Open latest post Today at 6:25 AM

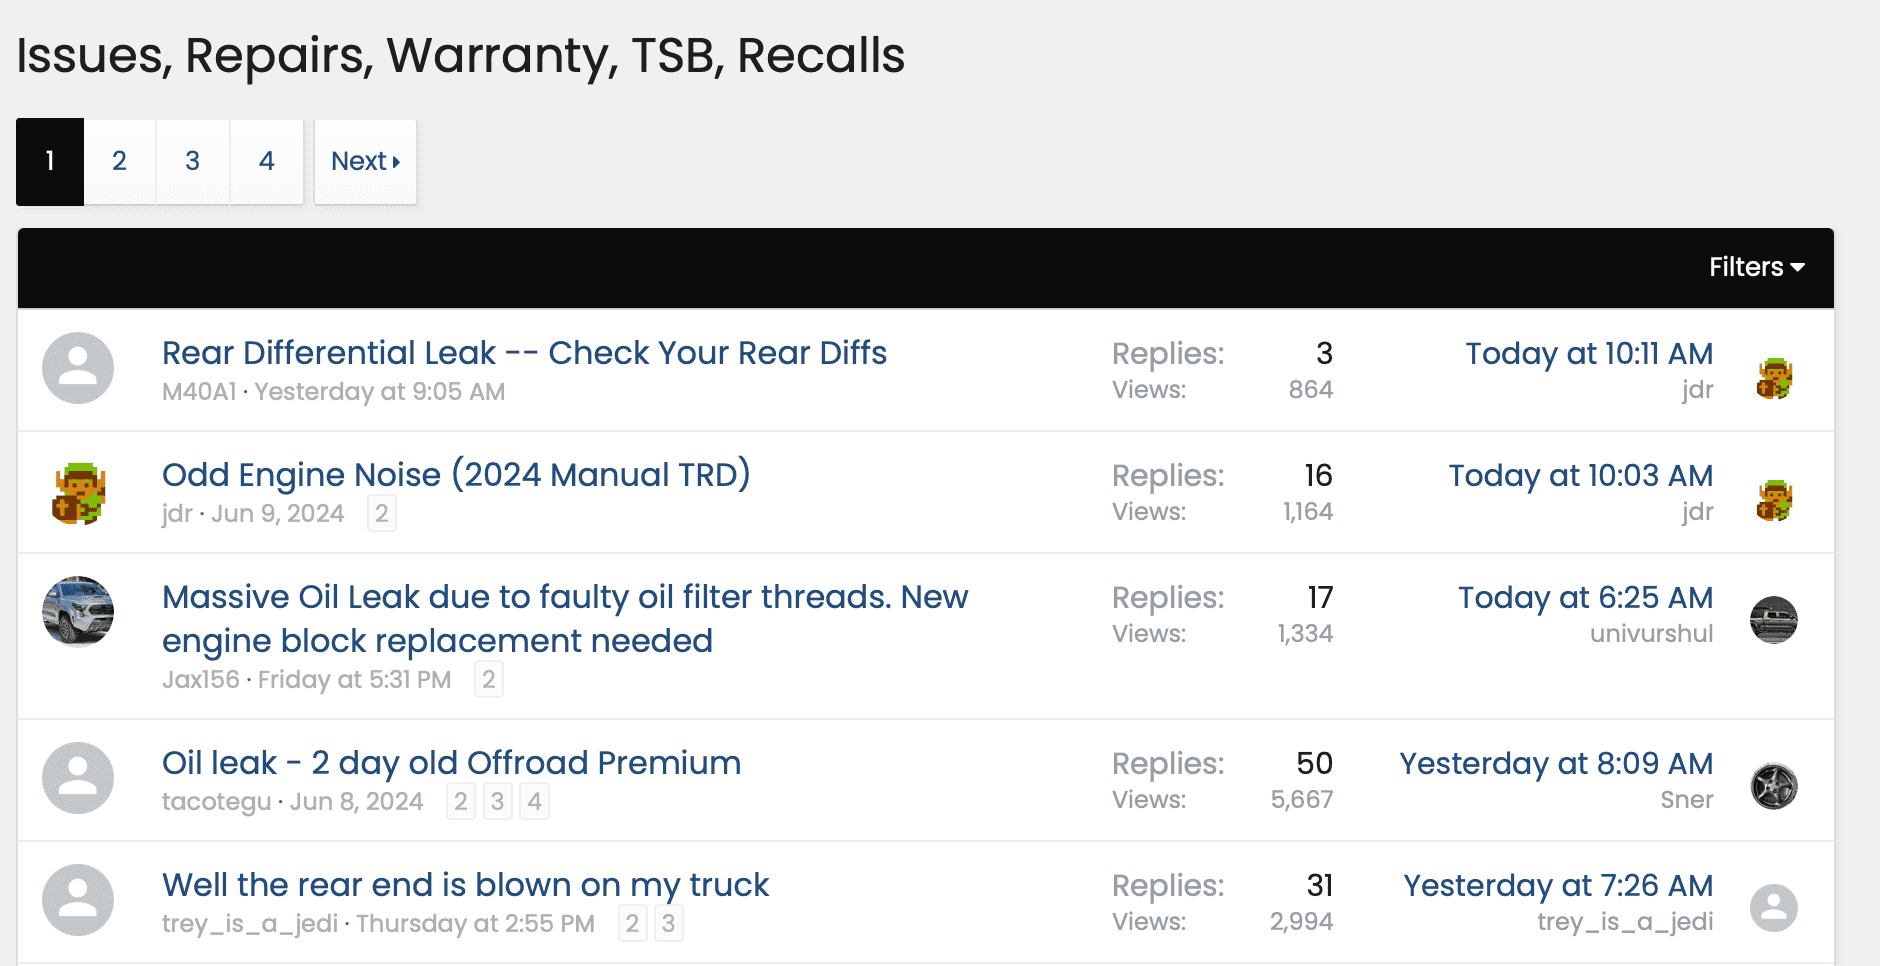coord(1585,597)
